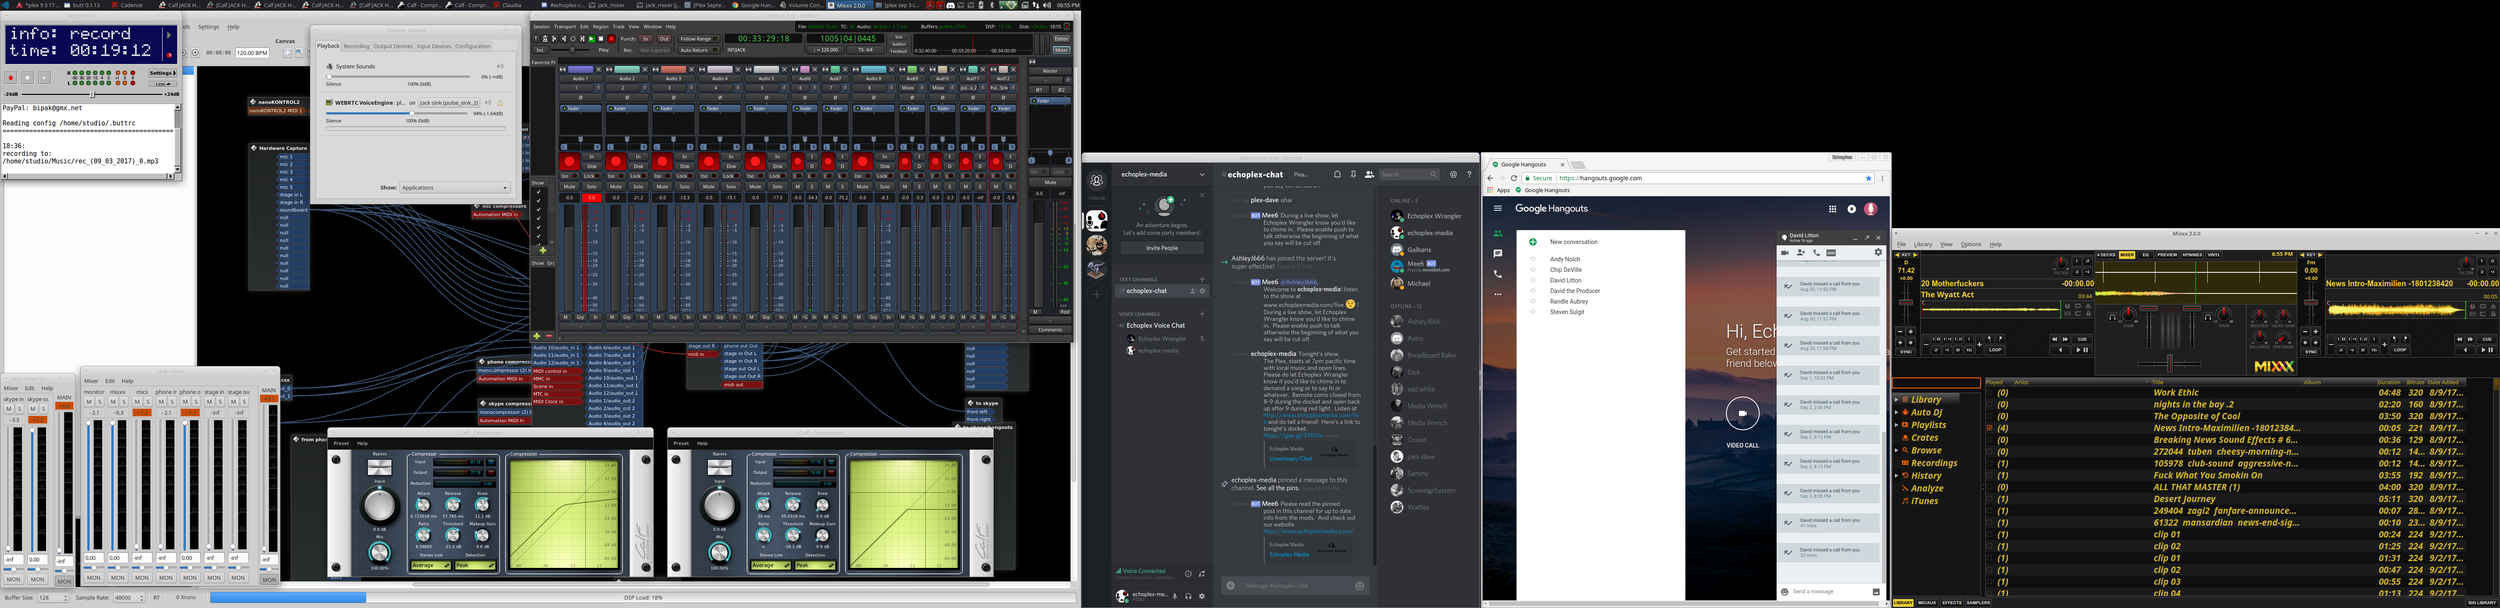
Task: Select echoplex-chat text channel
Action: (1161, 291)
